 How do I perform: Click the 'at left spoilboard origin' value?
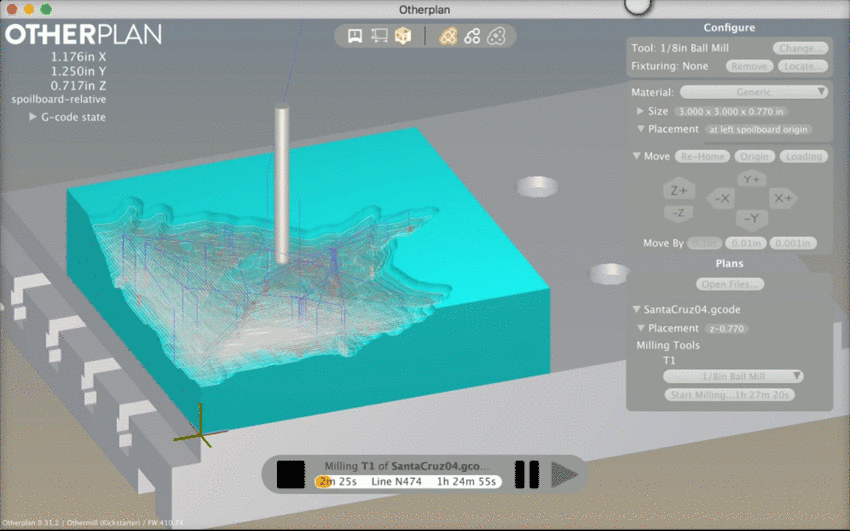[758, 129]
